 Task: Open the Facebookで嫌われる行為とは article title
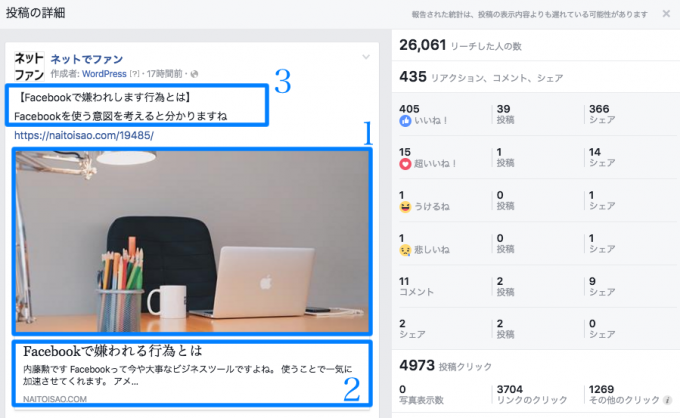[x=113, y=351]
